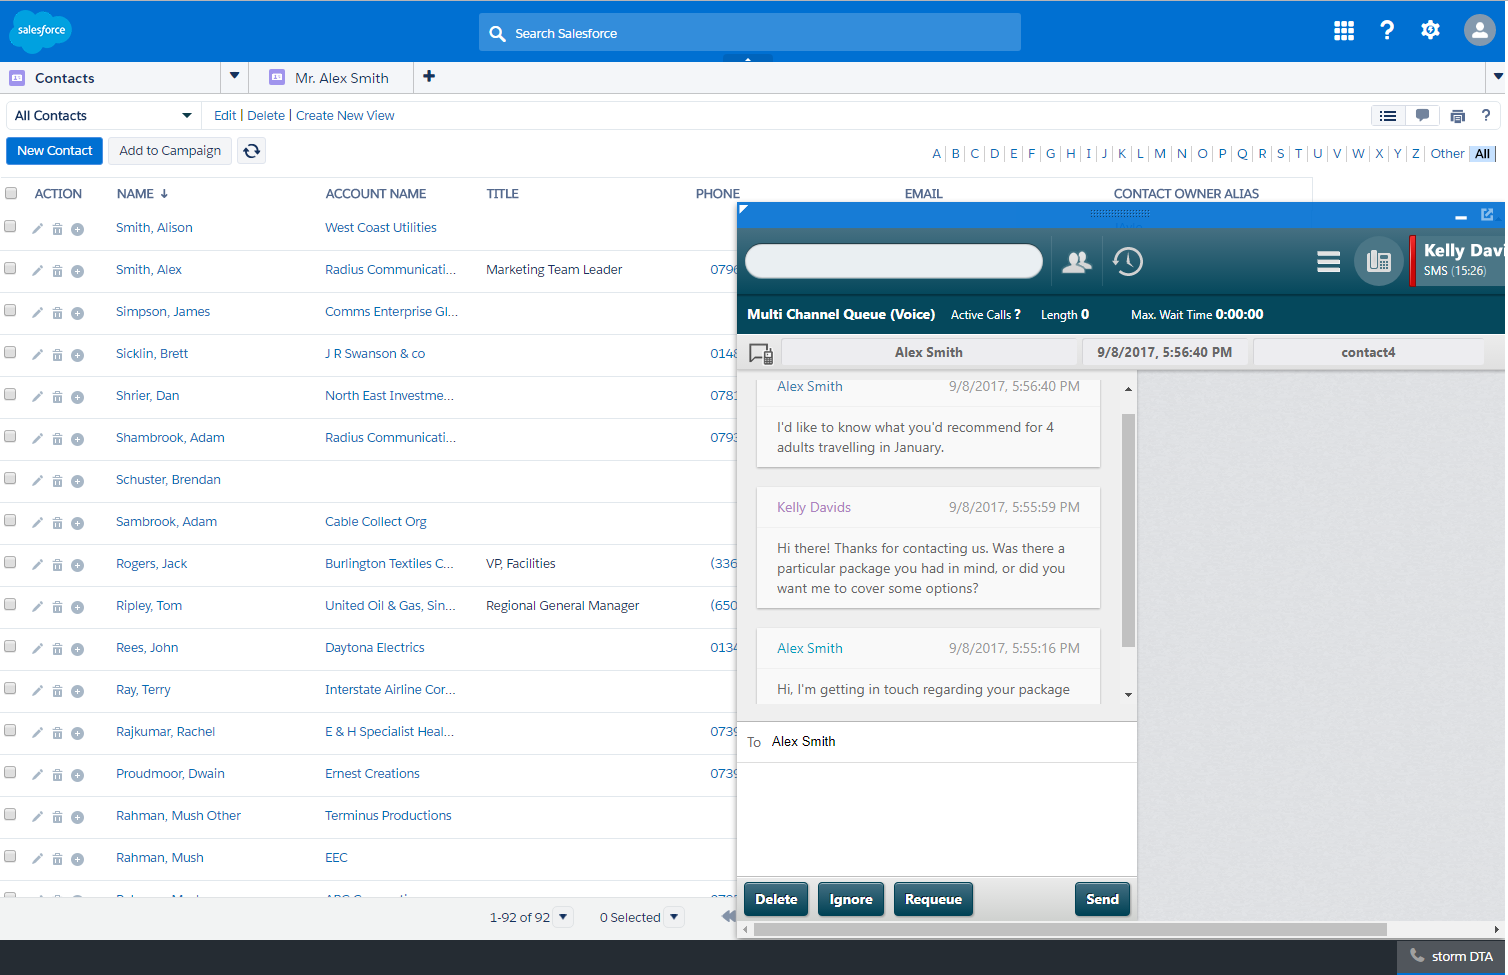Open the chatter feed view icon
The width and height of the screenshot is (1508, 975).
[x=1422, y=116]
